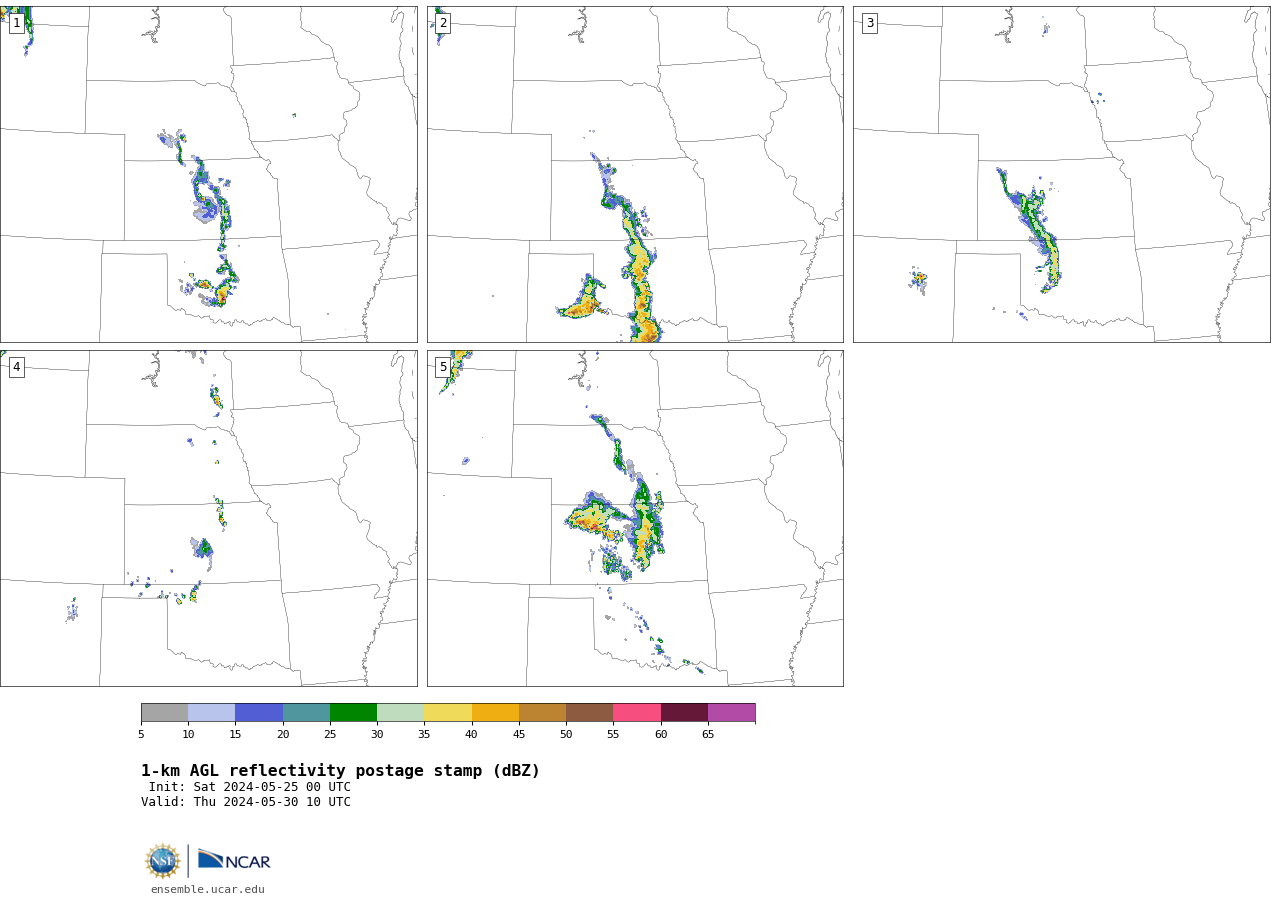Click the yellow 35-40 dBZ swatch
This screenshot has height=901, width=1280.
coord(448,713)
